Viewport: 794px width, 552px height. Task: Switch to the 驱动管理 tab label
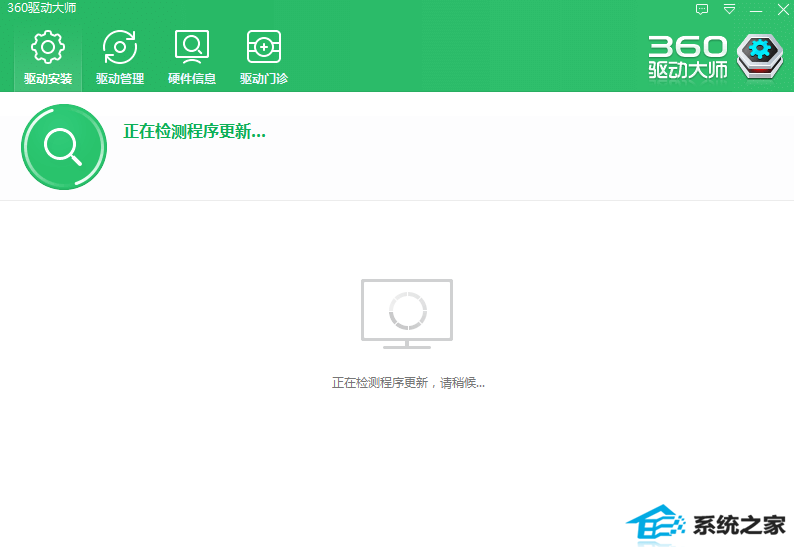pyautogui.click(x=120, y=79)
